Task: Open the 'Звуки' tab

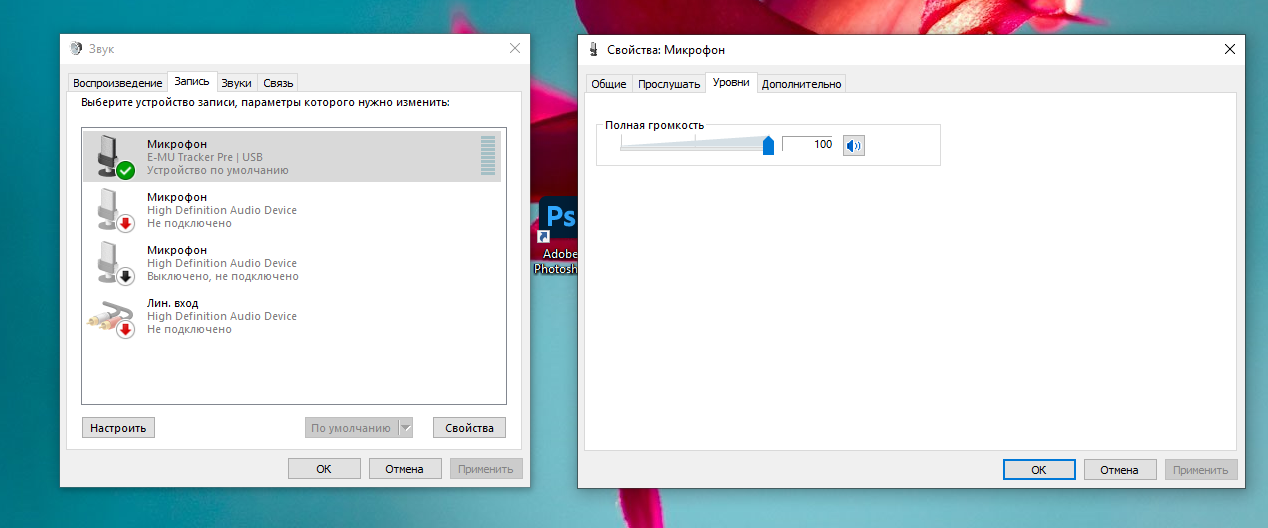Action: (237, 83)
